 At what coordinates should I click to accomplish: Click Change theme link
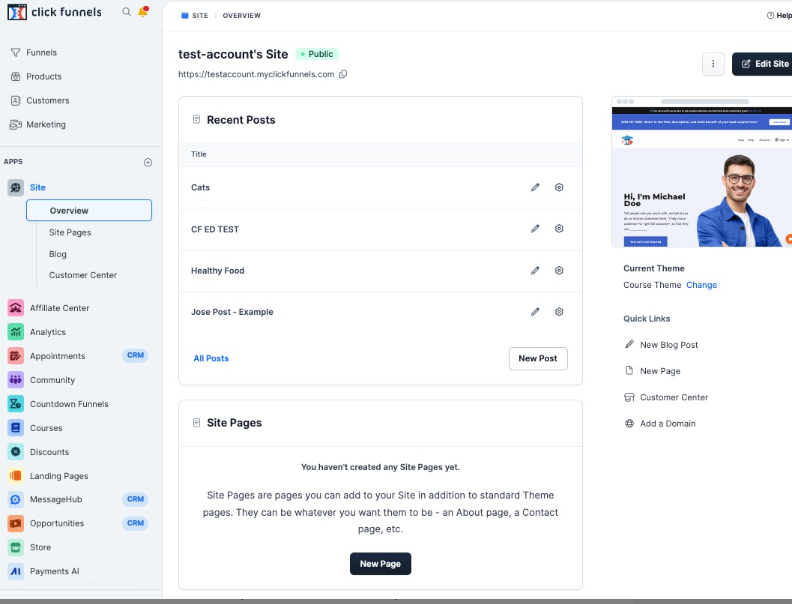point(702,285)
